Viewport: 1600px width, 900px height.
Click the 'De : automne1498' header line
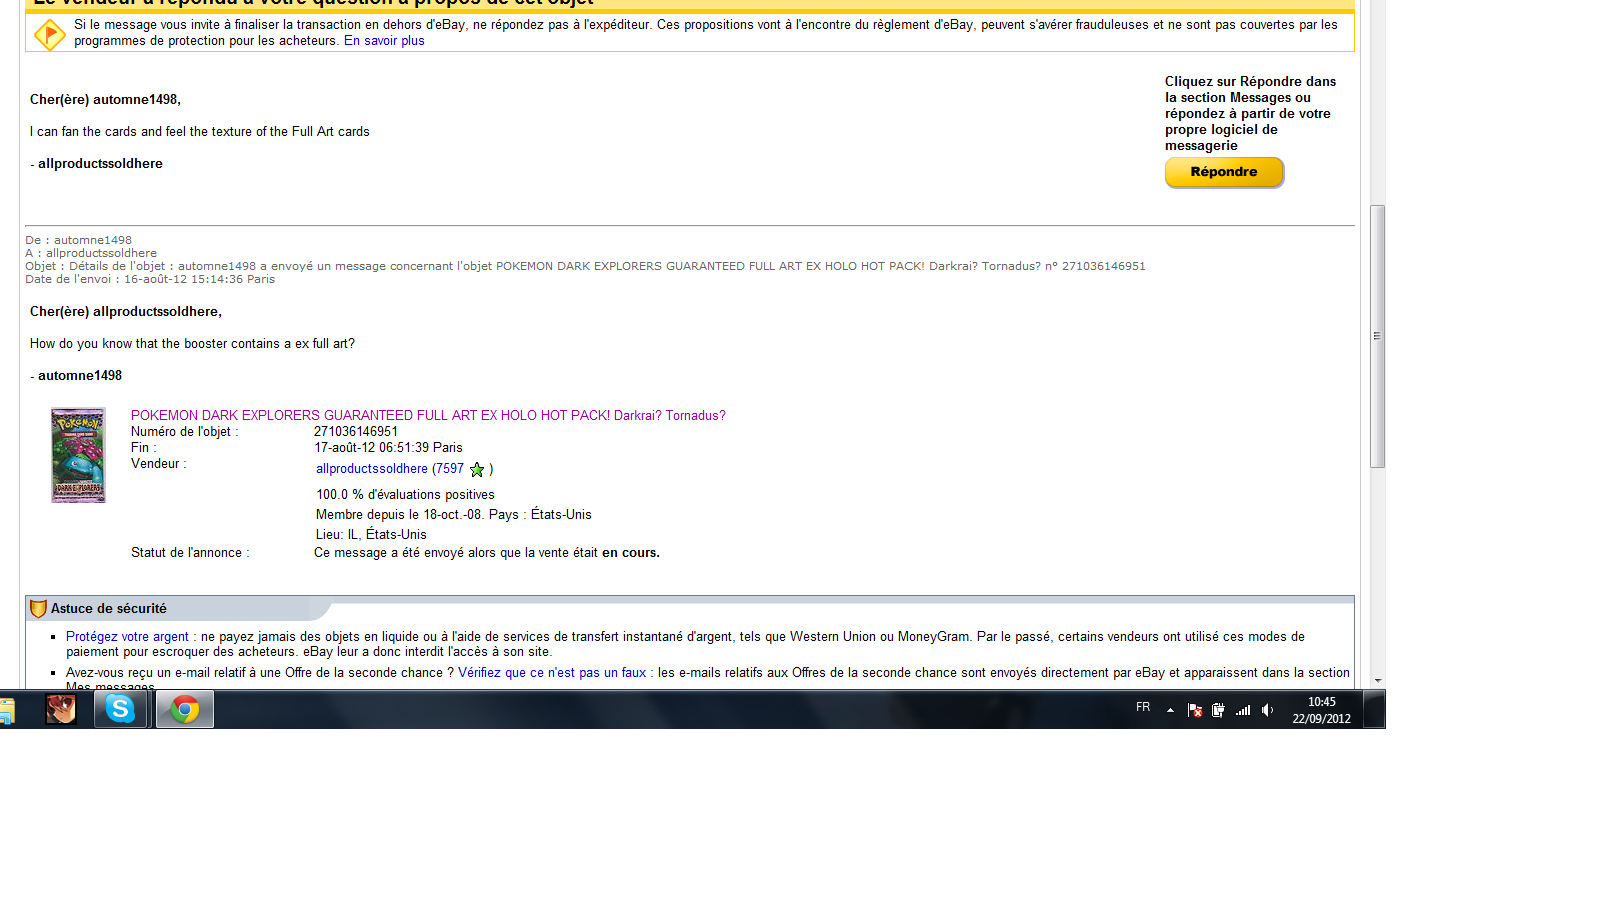78,240
